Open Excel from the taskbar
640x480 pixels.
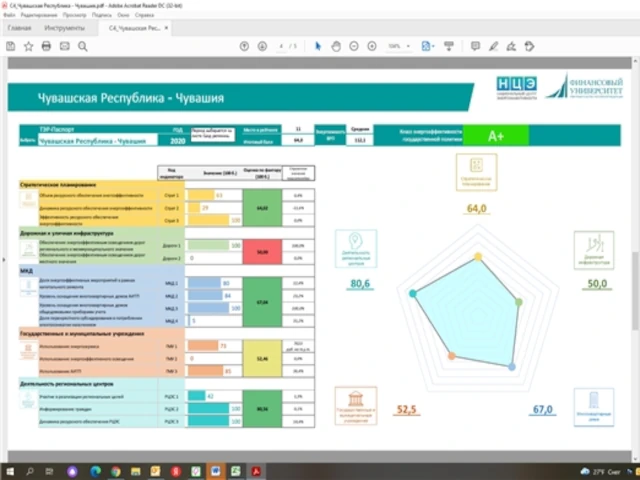coord(236,471)
